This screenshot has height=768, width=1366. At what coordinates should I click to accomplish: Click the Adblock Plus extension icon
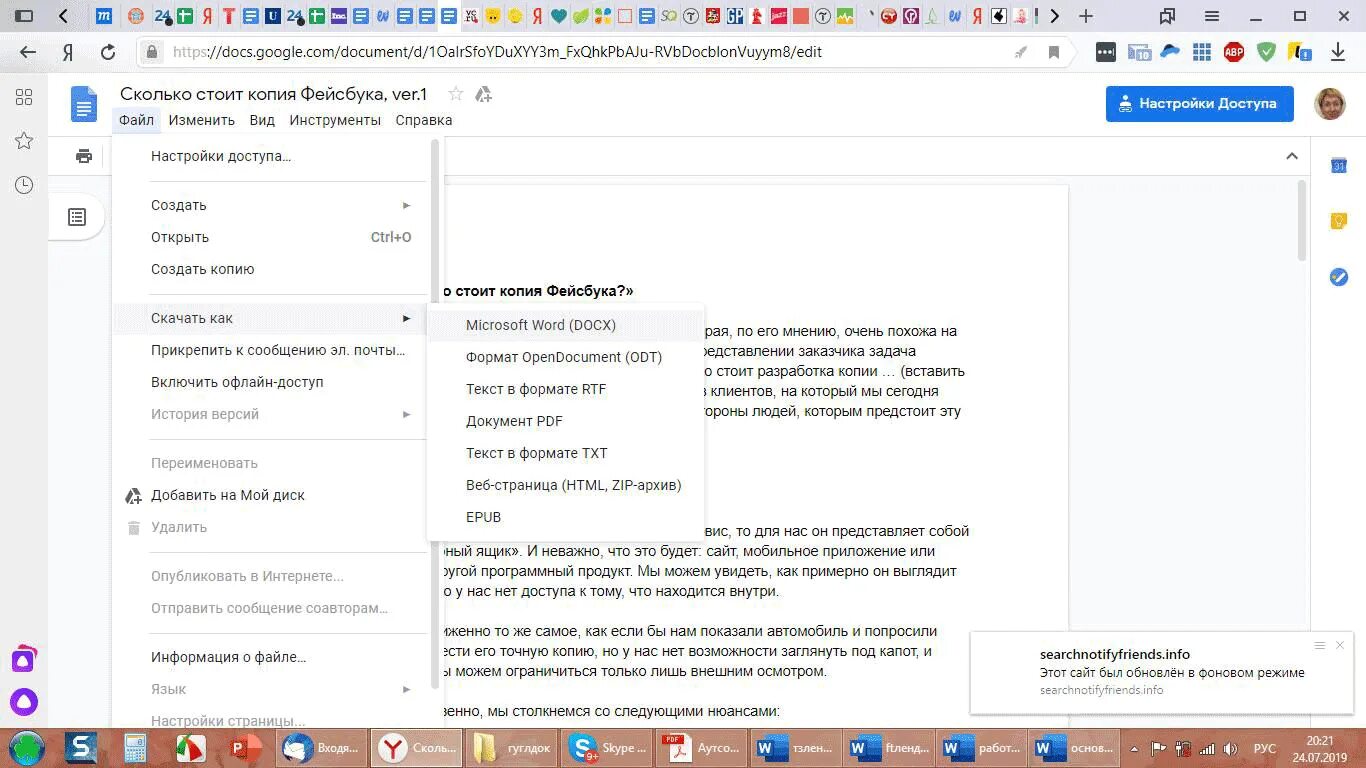(1234, 52)
